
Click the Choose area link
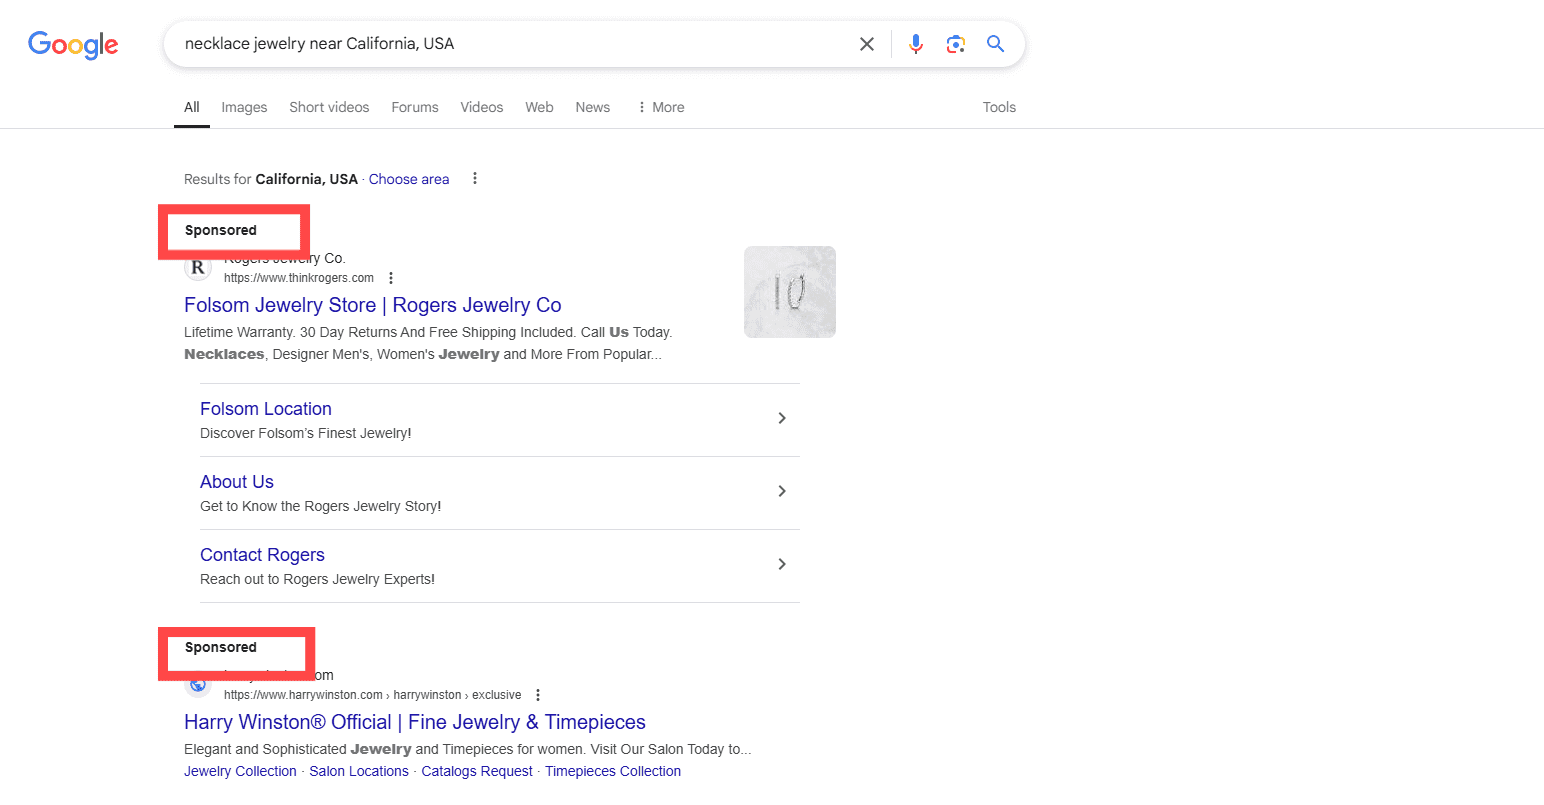tap(409, 179)
